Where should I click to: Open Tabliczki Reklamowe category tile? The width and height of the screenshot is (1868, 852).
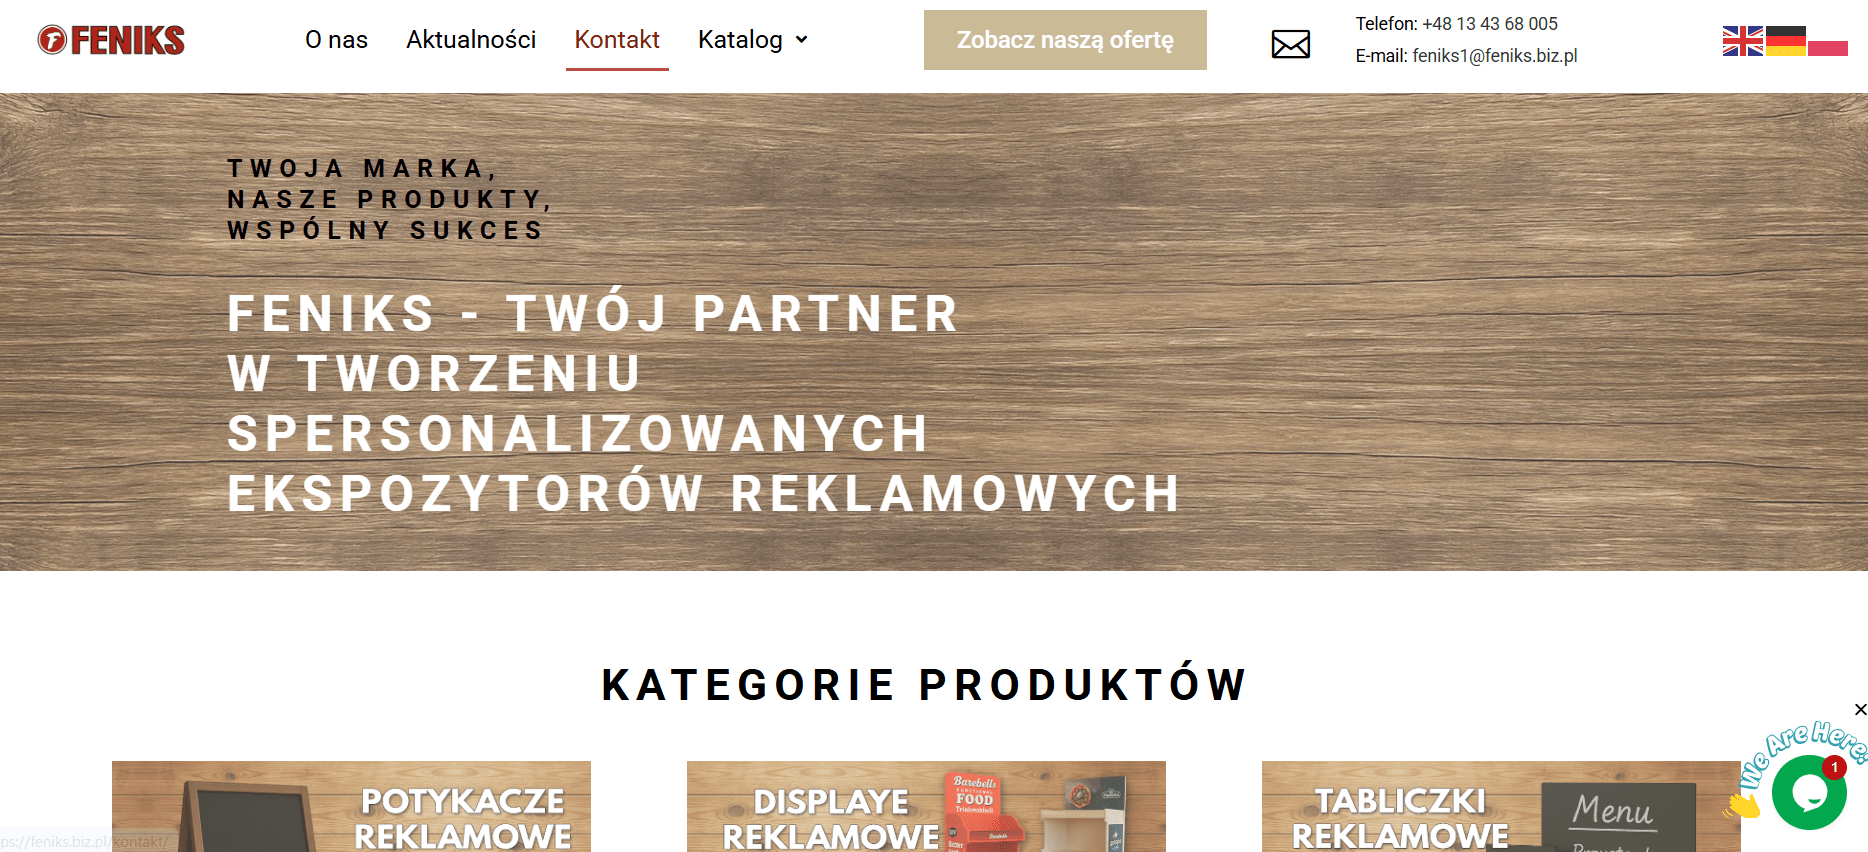click(1501, 807)
